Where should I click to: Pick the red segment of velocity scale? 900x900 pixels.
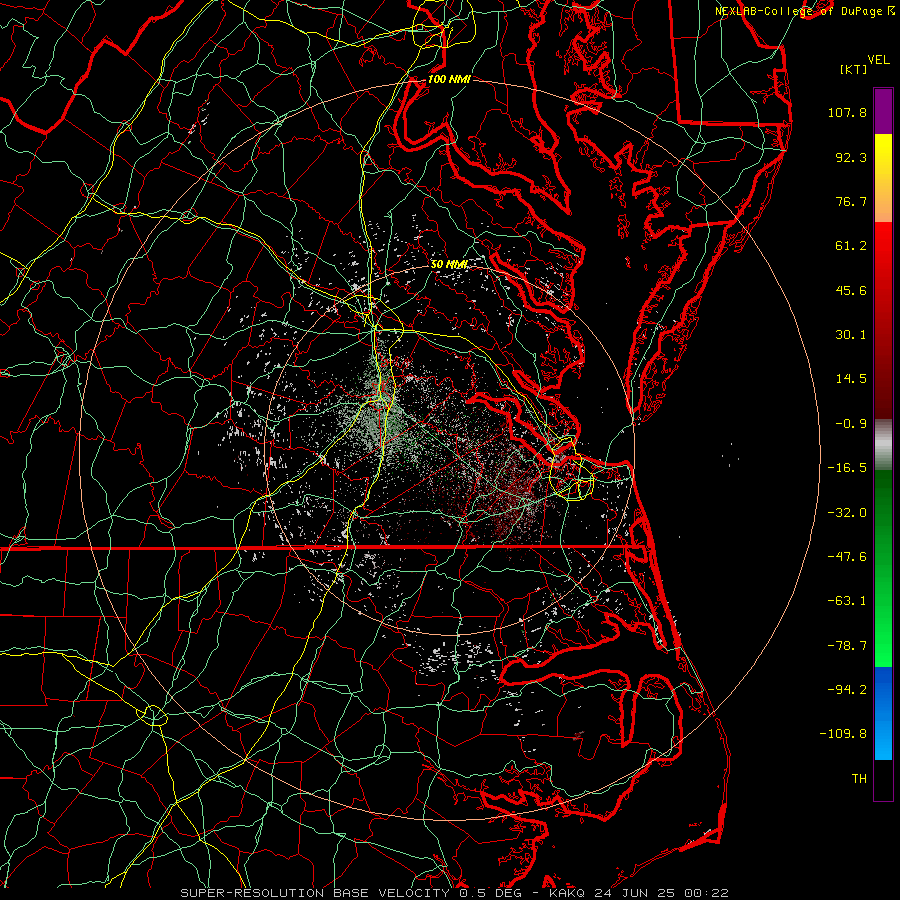pyautogui.click(x=883, y=320)
